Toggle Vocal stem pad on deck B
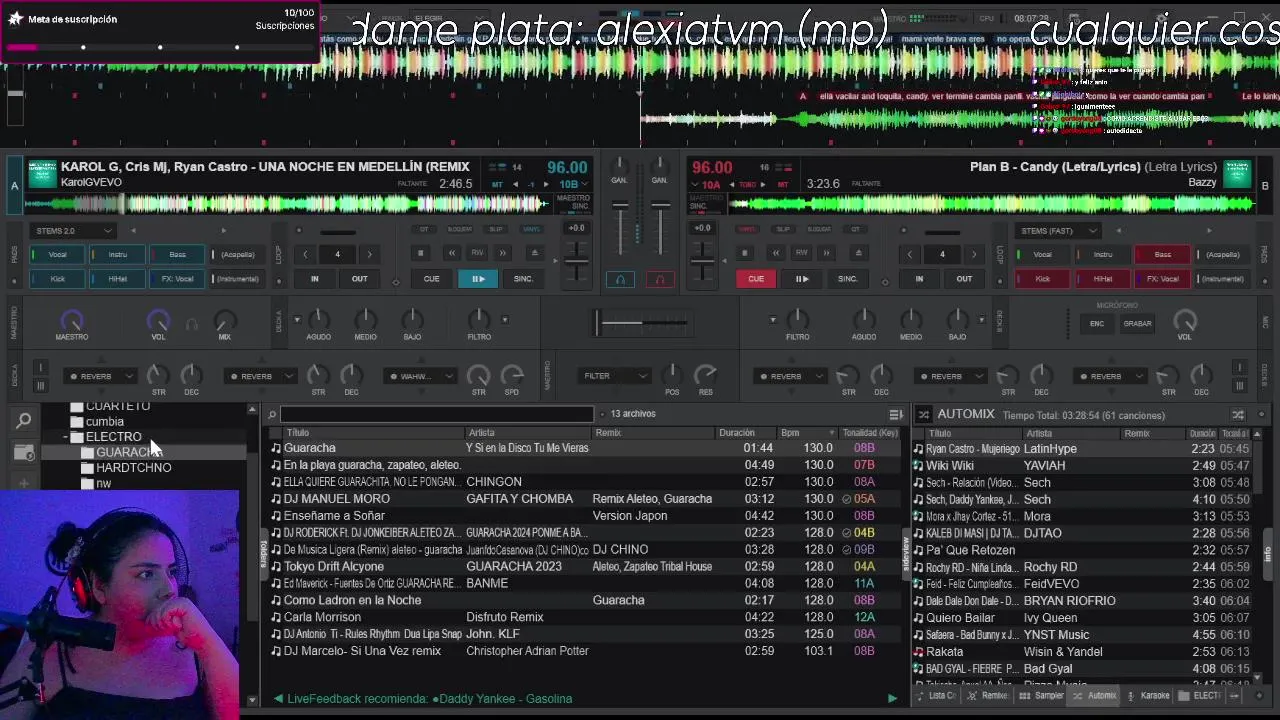The height and width of the screenshot is (720, 1280). (x=1043, y=255)
